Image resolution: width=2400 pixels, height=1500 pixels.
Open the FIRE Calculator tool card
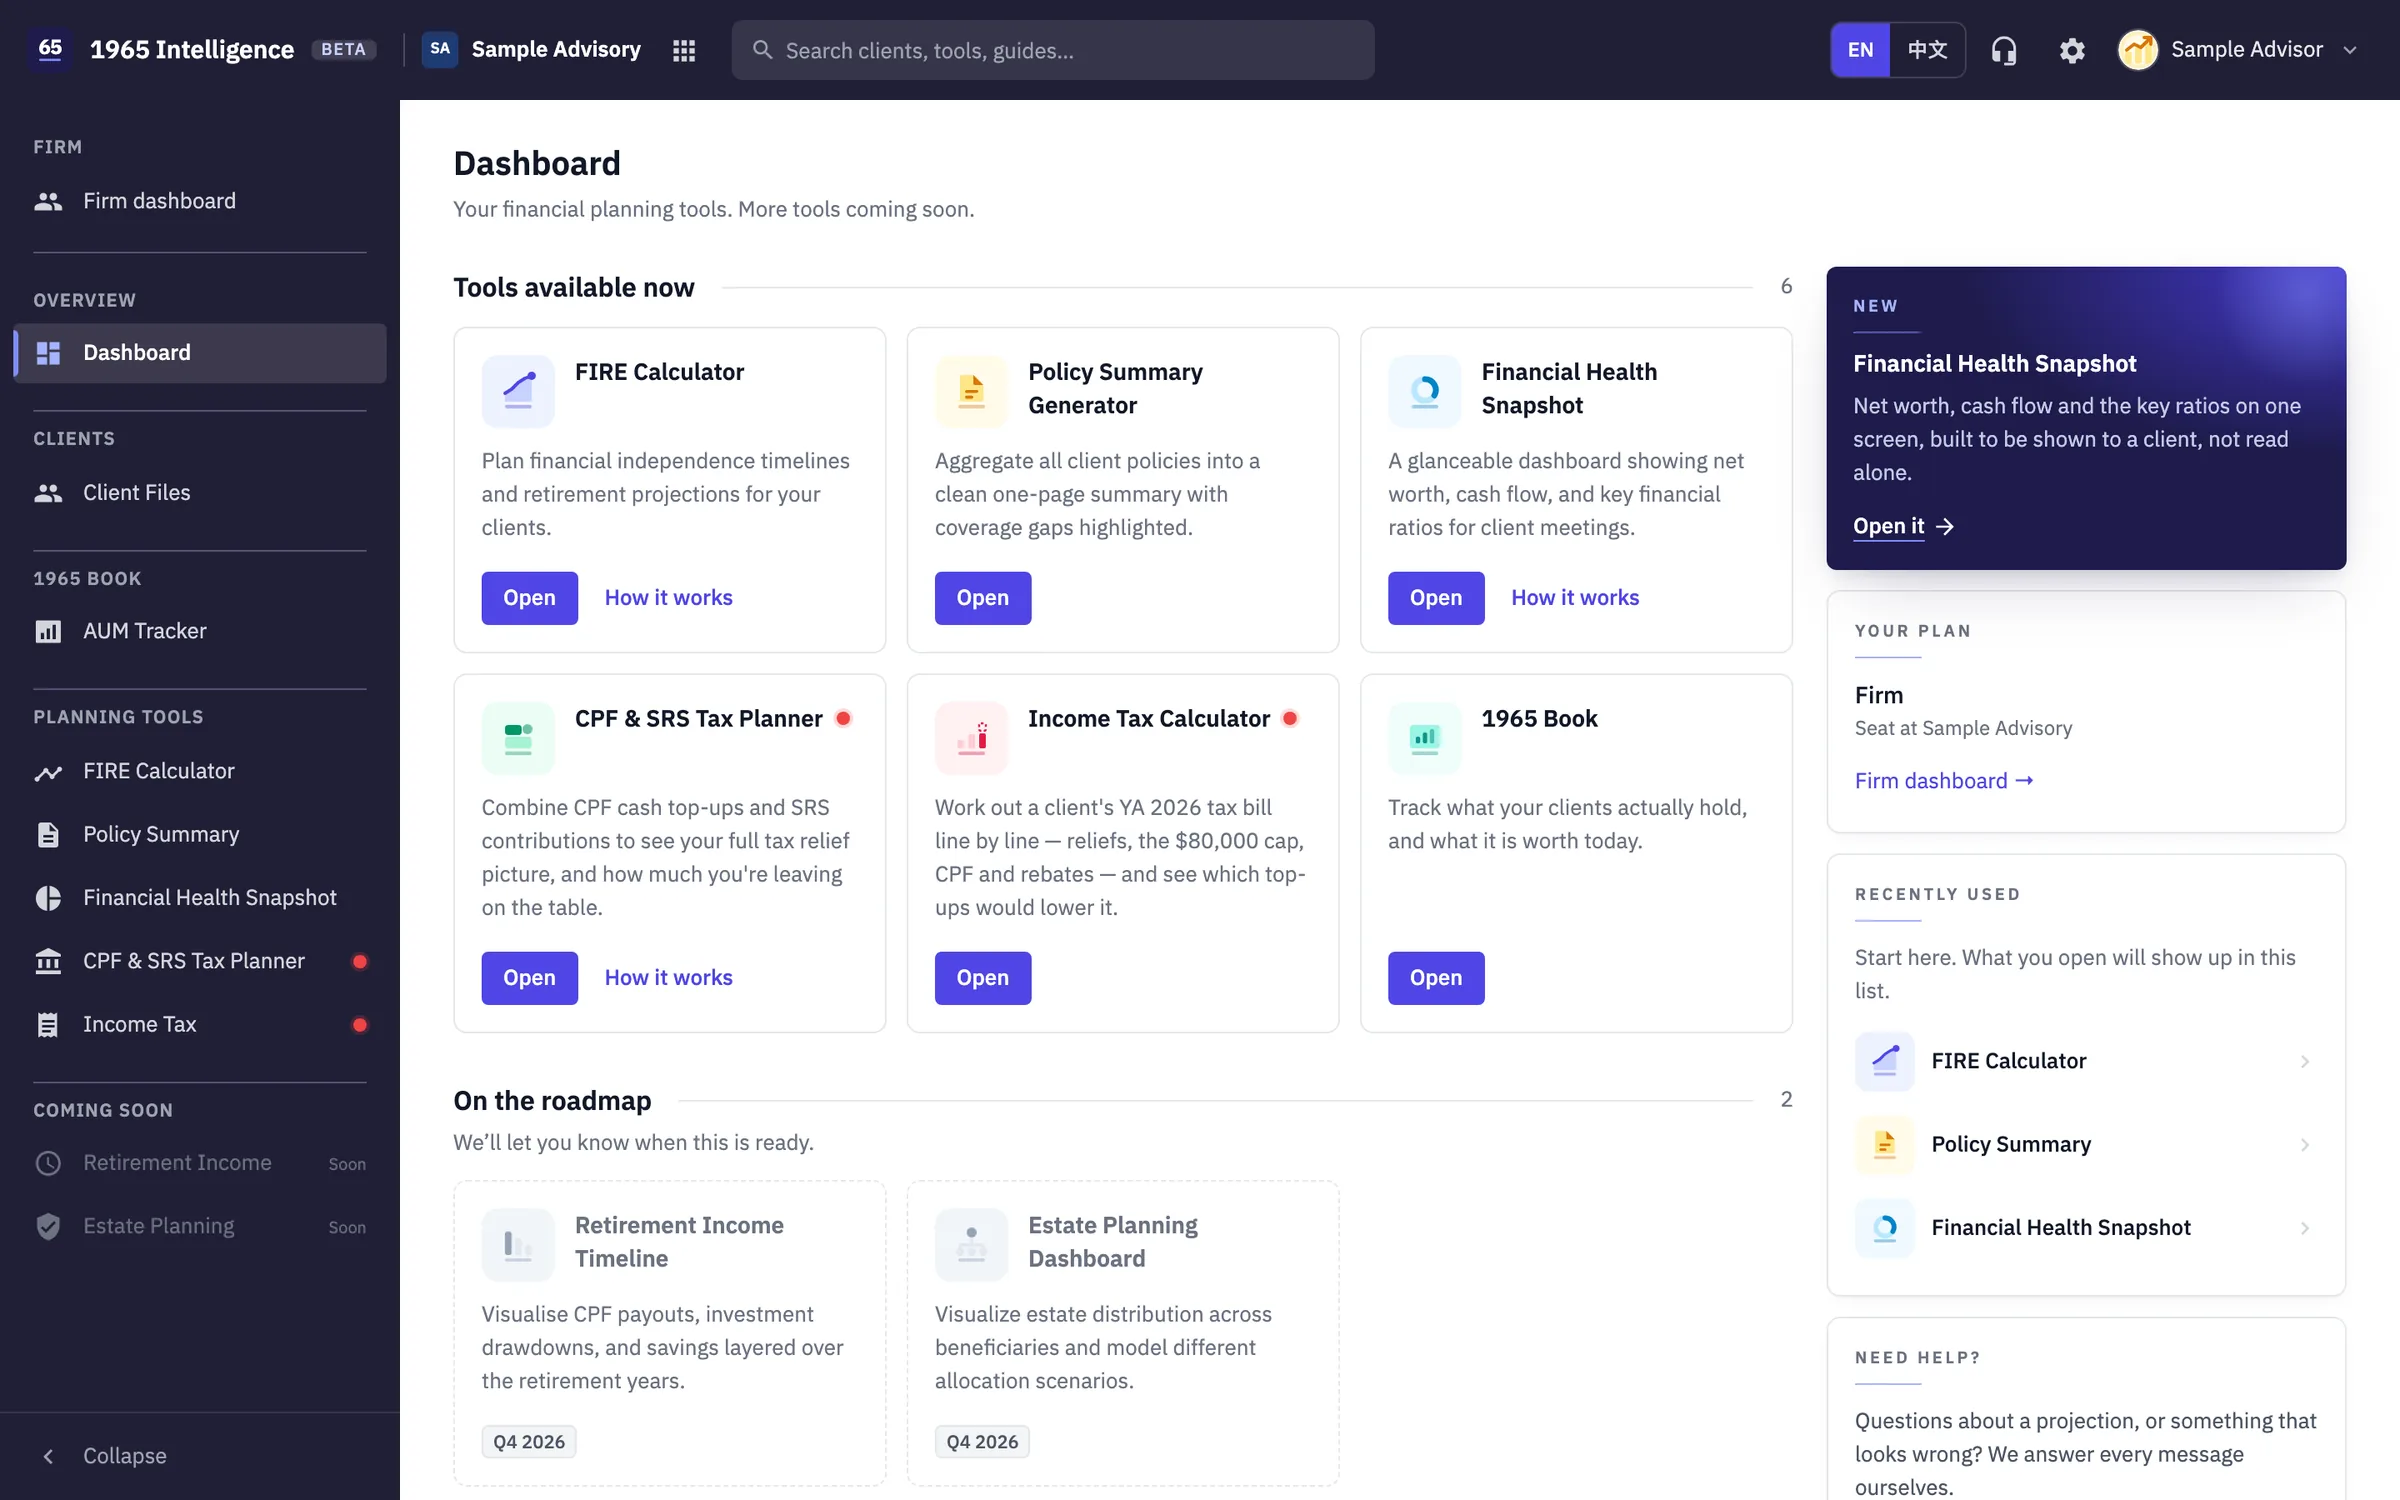click(529, 598)
